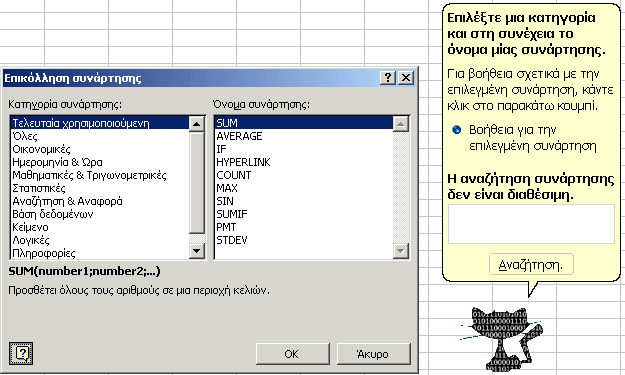Select category Λογικές

tap(99, 240)
